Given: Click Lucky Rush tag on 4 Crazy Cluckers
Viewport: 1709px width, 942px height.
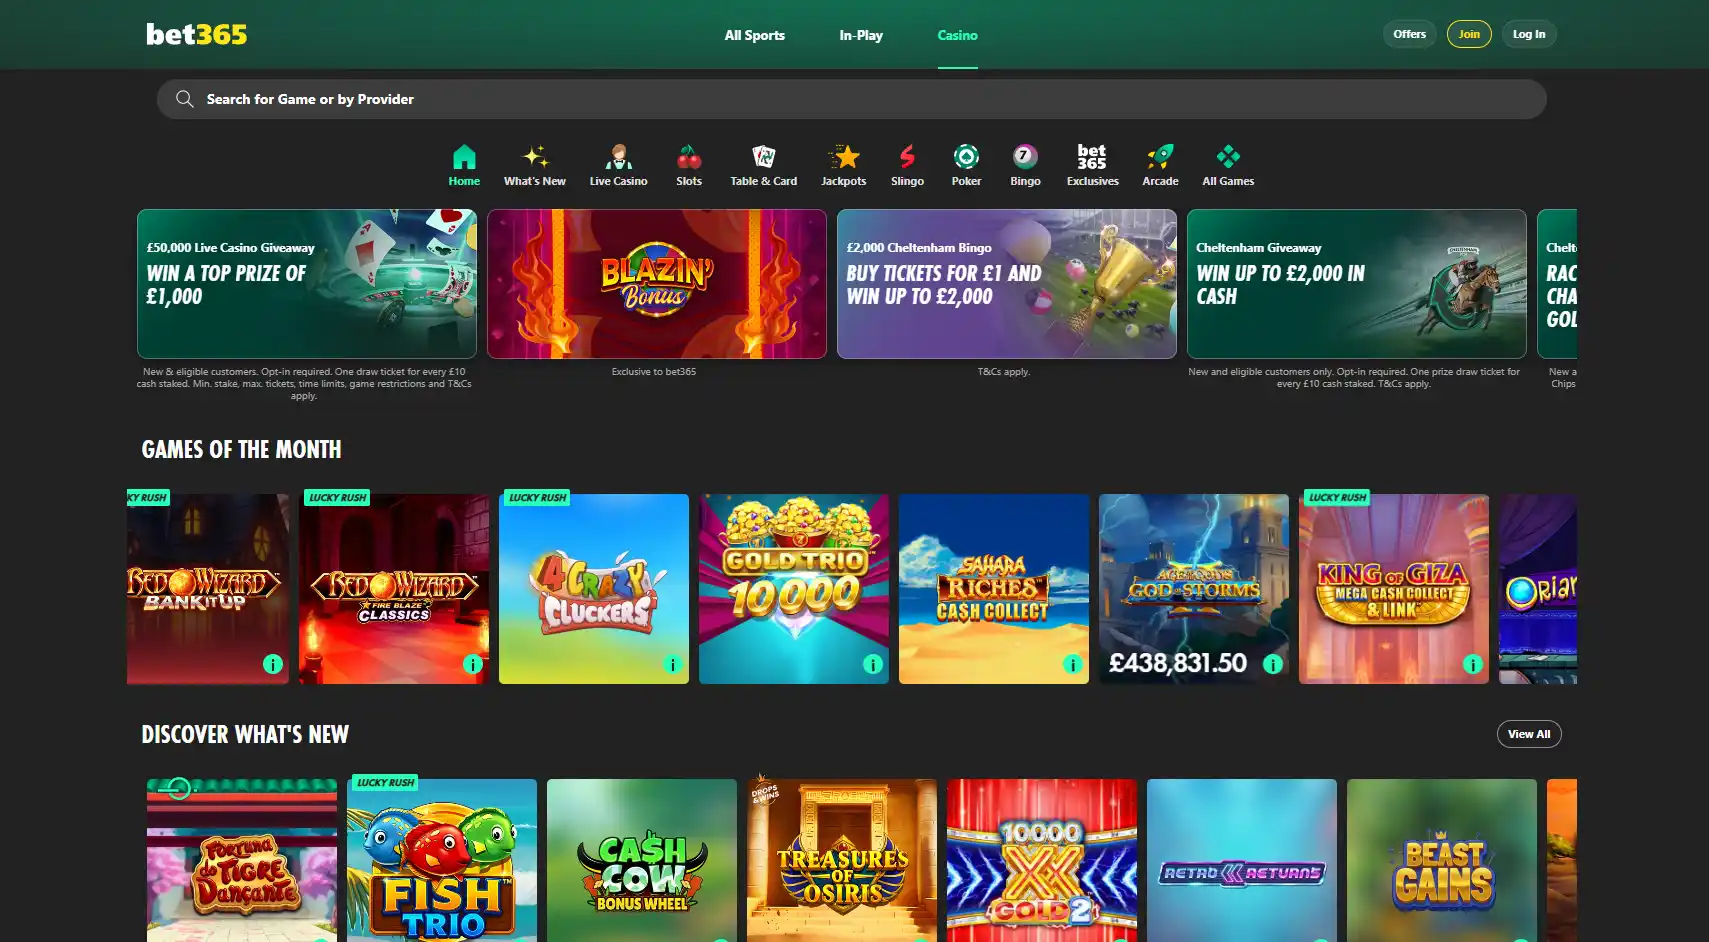Looking at the screenshot, I should coord(537,497).
